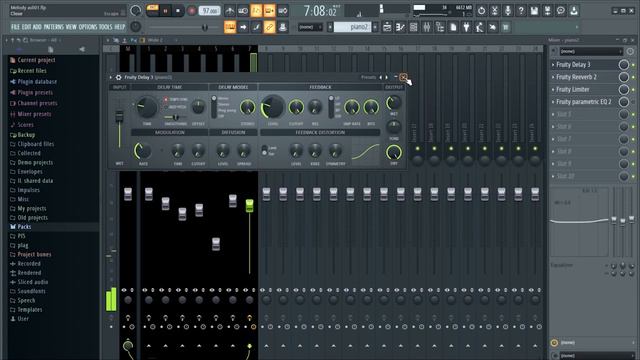Click the SMOOTHING slider in Fruity Delay 3

pos(175,118)
